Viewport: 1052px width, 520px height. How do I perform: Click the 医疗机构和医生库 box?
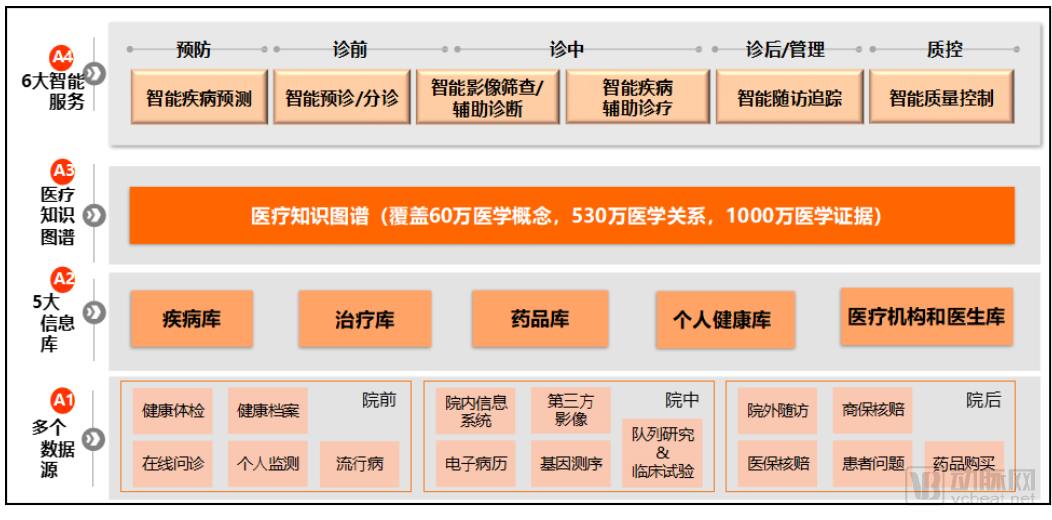coord(927,317)
